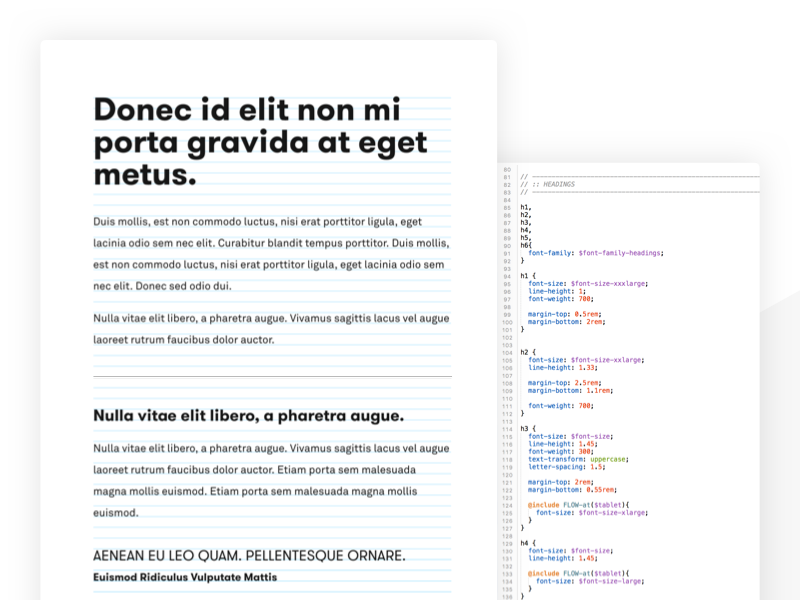Click code 'font-size: $font-size-xxlarge;'
Screen dimensions: 800x600
[x=586, y=360]
